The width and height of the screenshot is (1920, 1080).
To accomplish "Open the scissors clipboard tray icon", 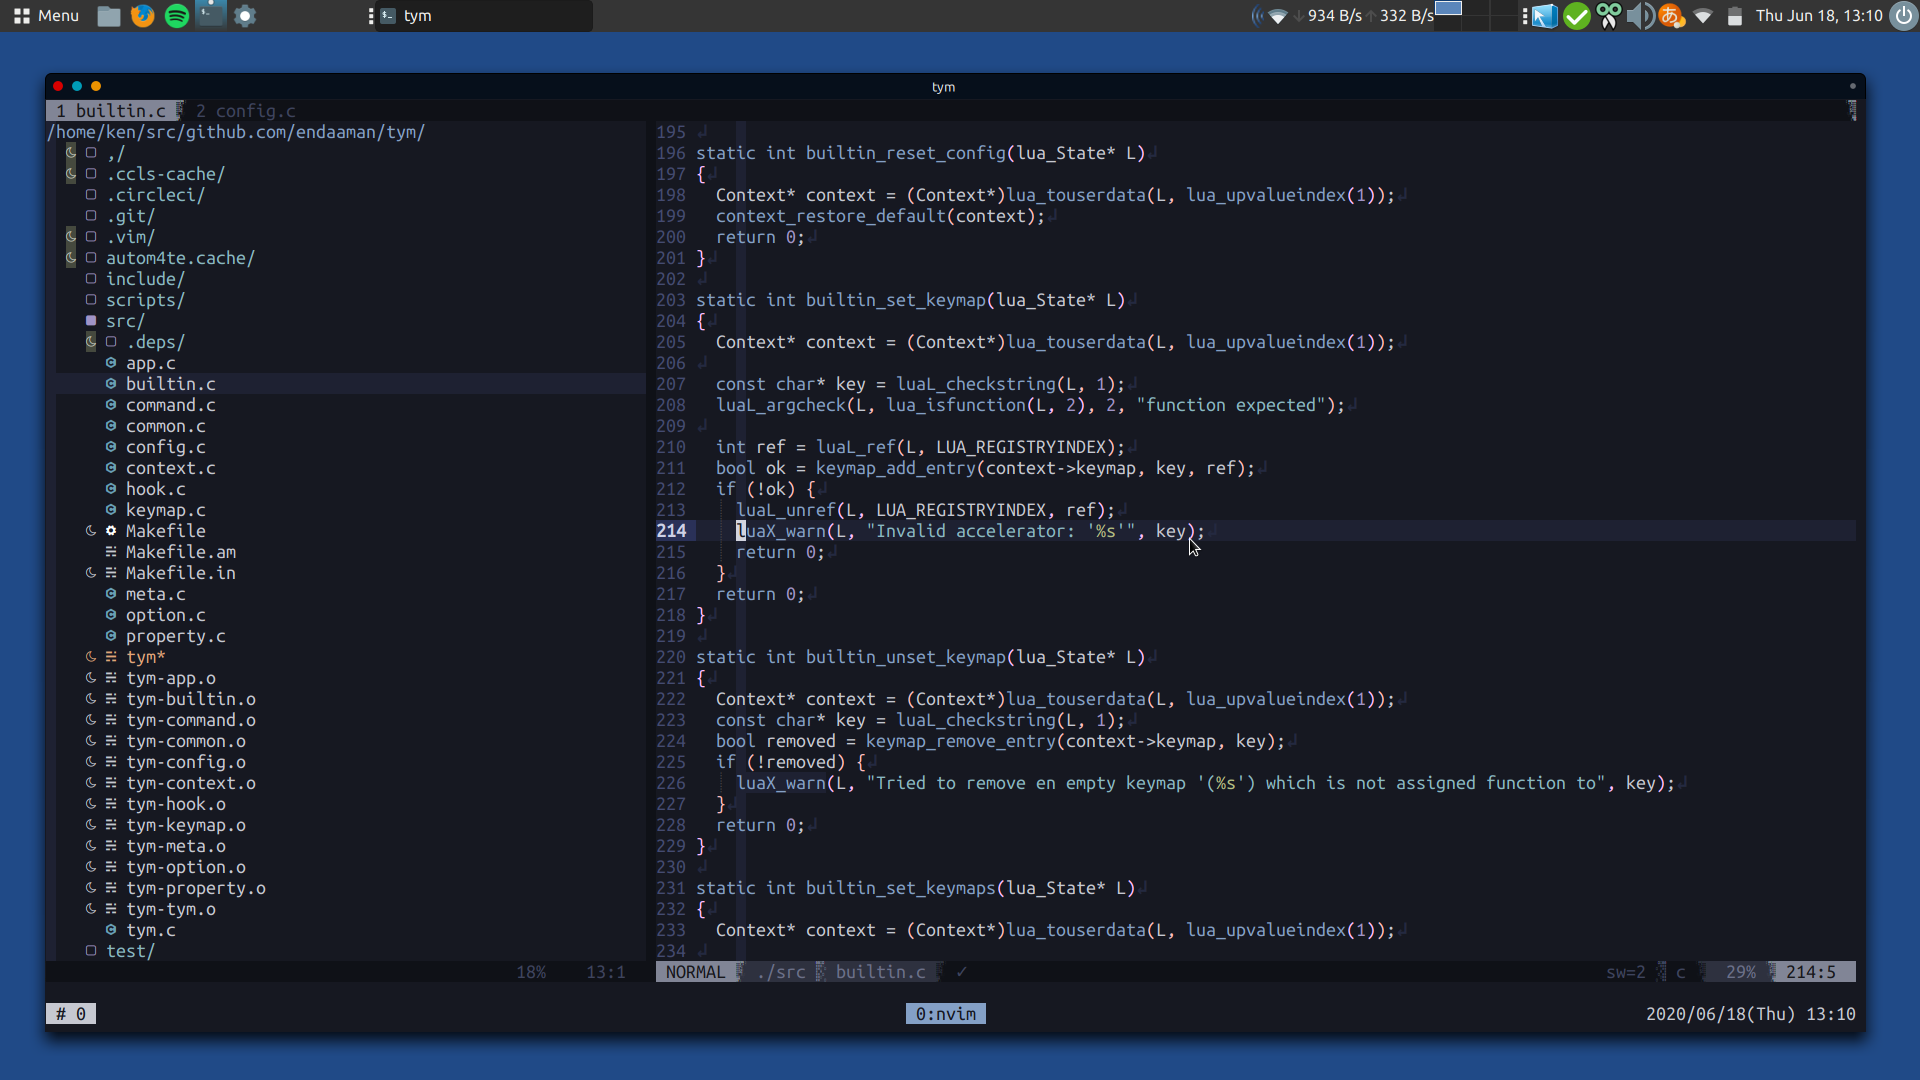I will pos(1609,16).
